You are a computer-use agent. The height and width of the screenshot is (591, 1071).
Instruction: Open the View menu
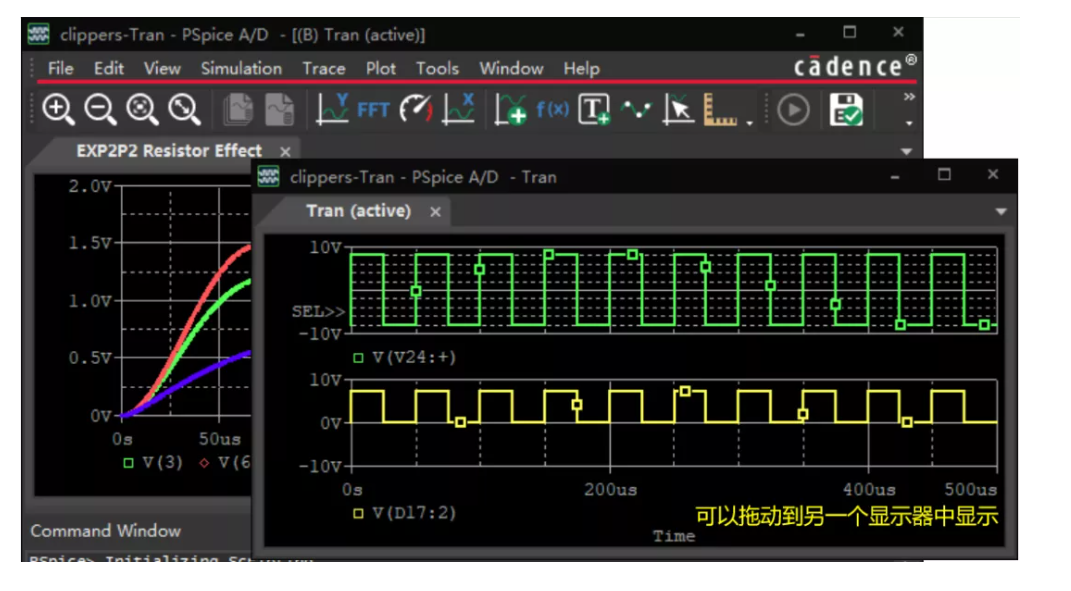pos(162,68)
